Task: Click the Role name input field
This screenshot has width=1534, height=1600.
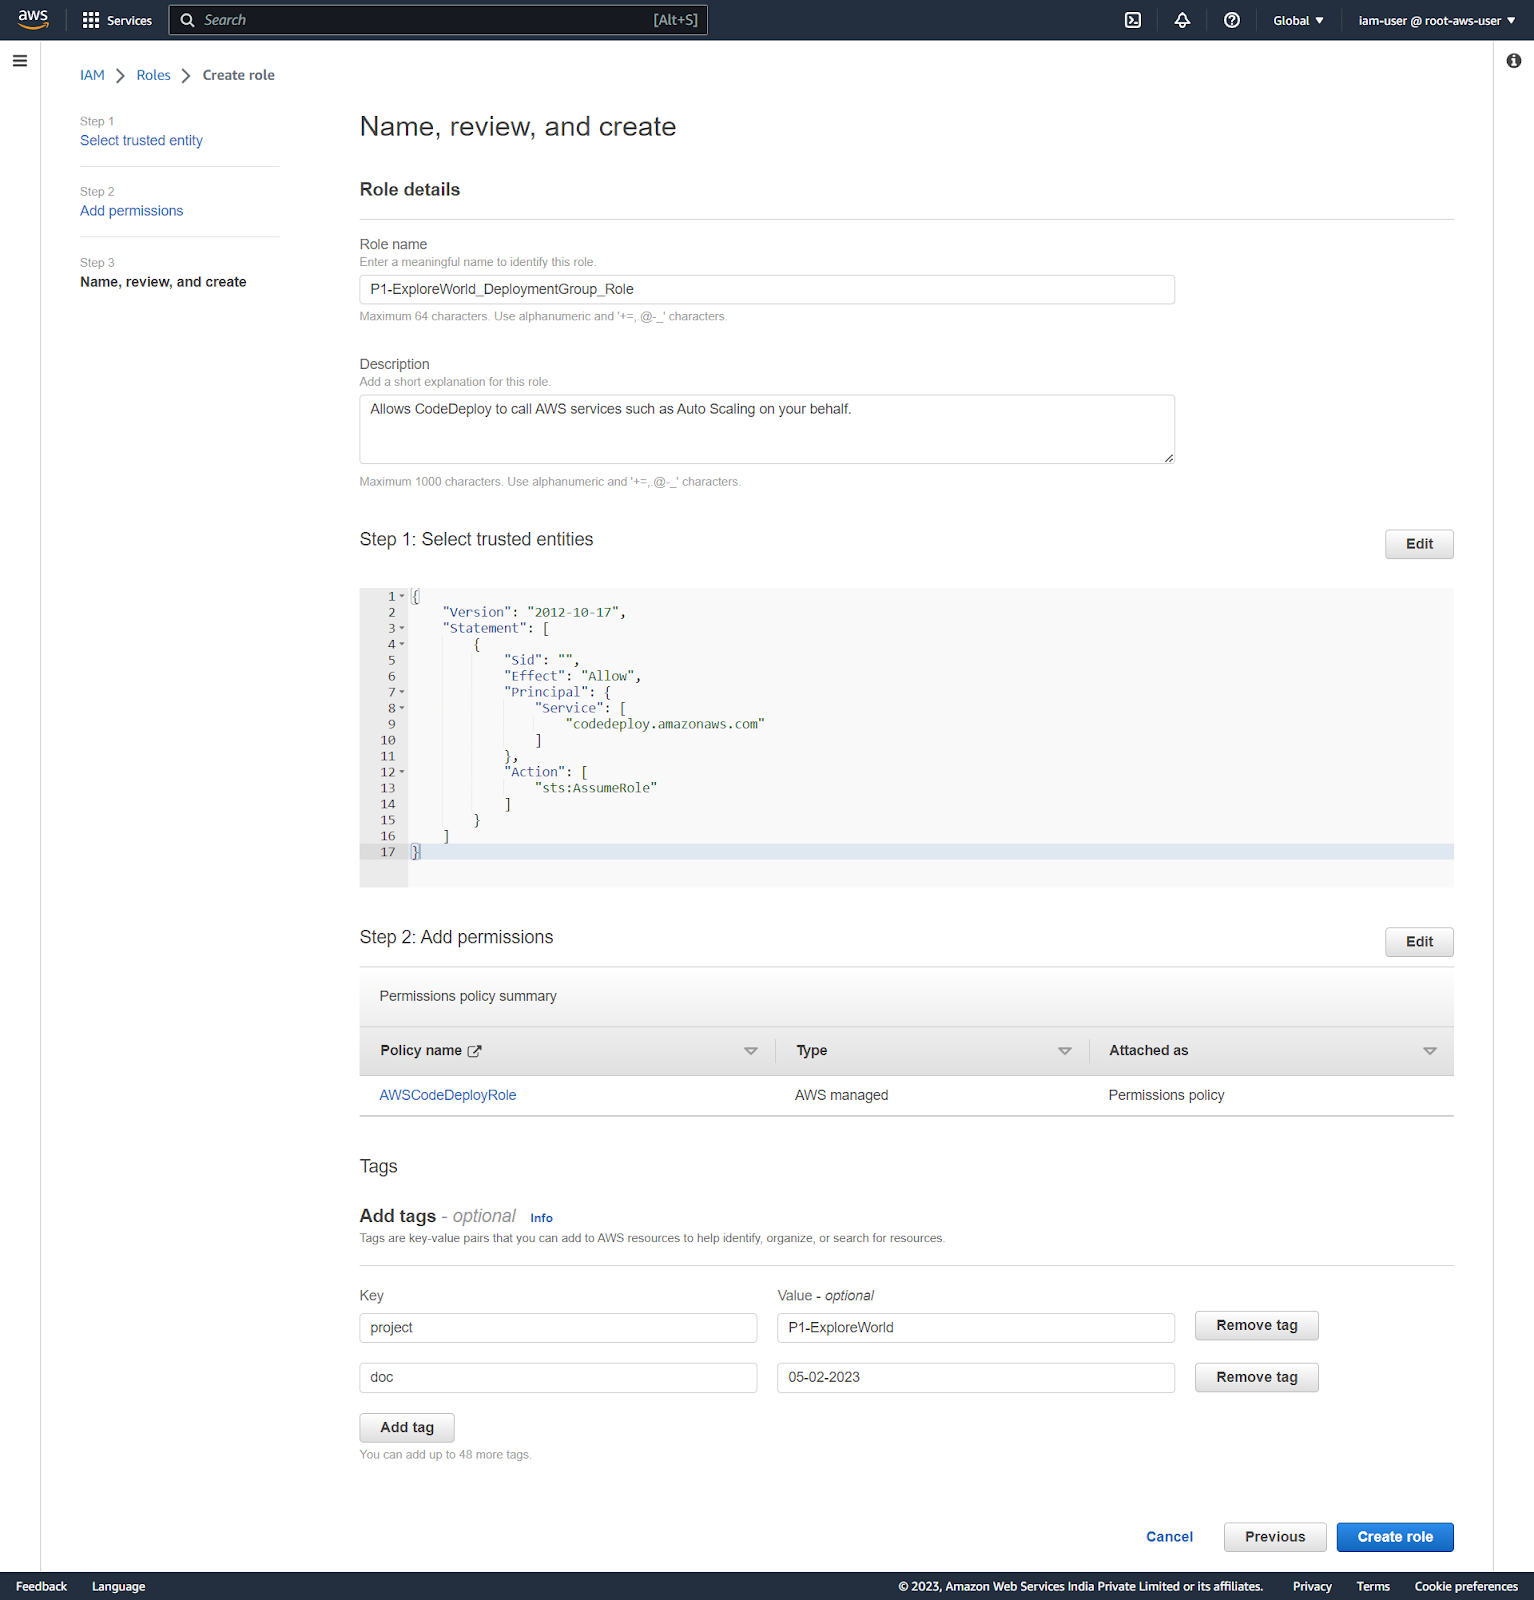Action: tap(767, 290)
